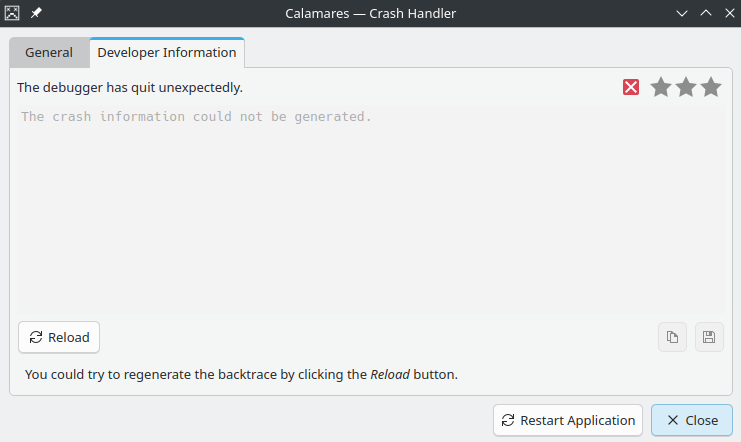741x442 pixels.
Task: Switch to the General tab
Action: tap(49, 52)
